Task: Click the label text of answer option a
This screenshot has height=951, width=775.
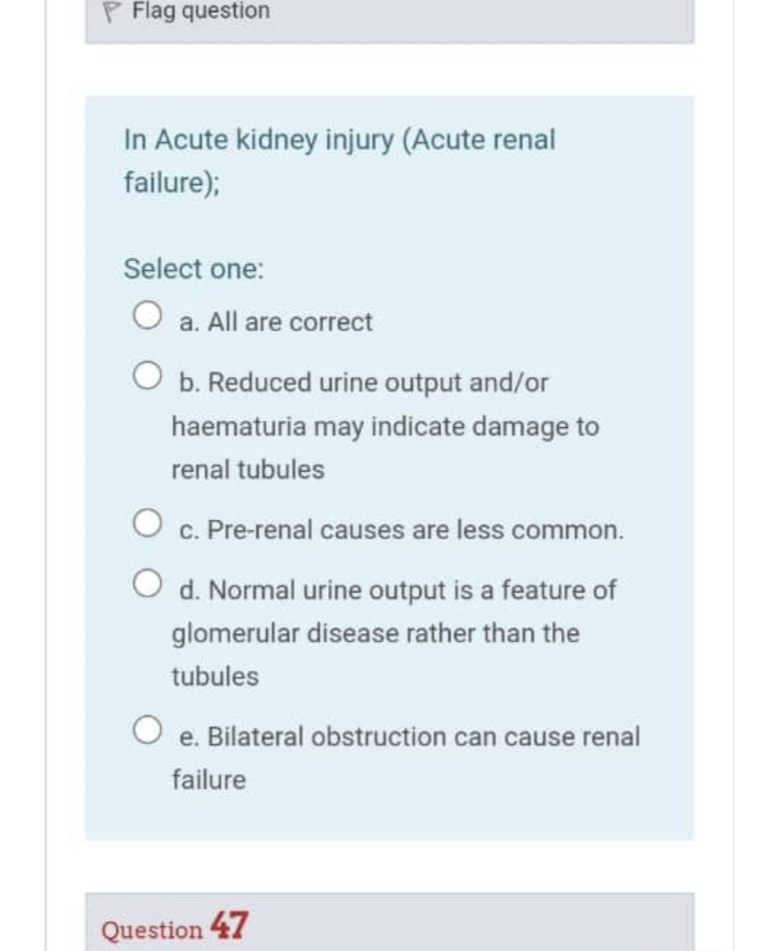Action: click(x=274, y=322)
